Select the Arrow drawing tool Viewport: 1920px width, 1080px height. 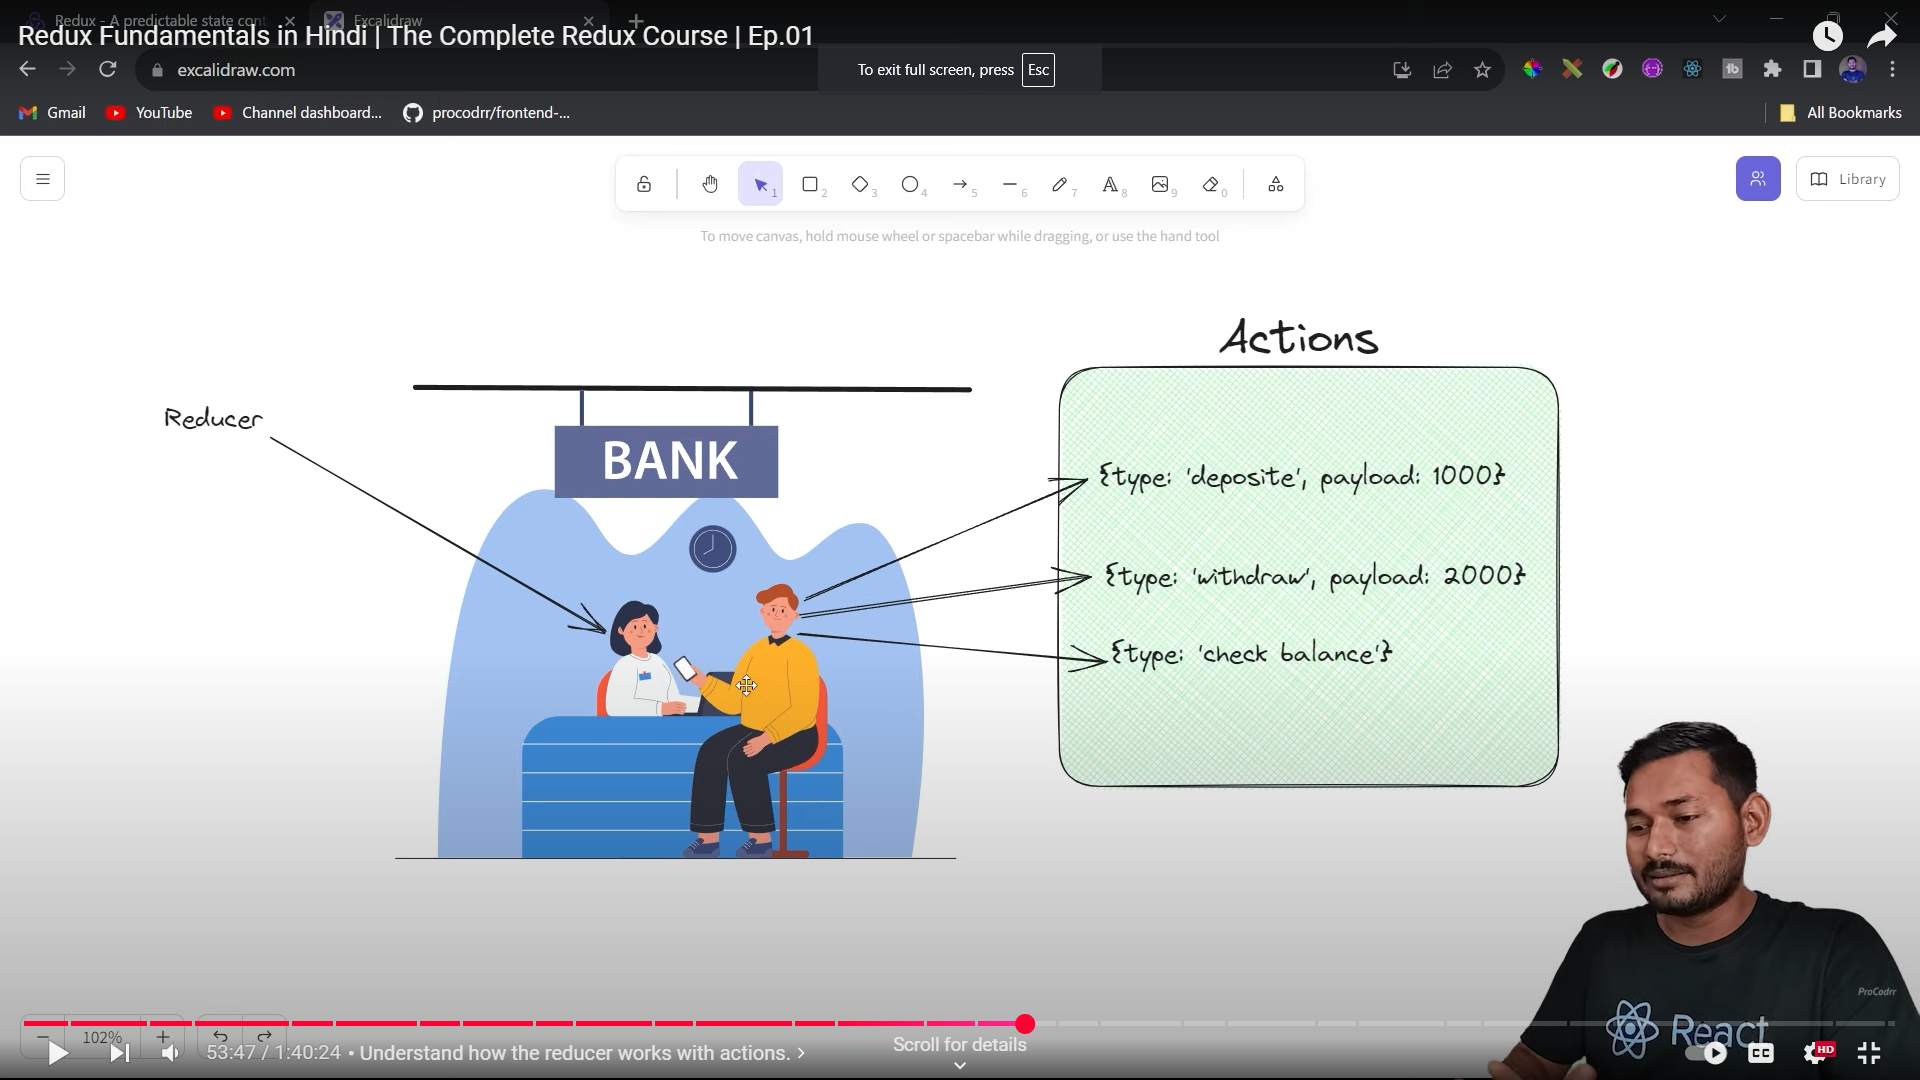[960, 184]
